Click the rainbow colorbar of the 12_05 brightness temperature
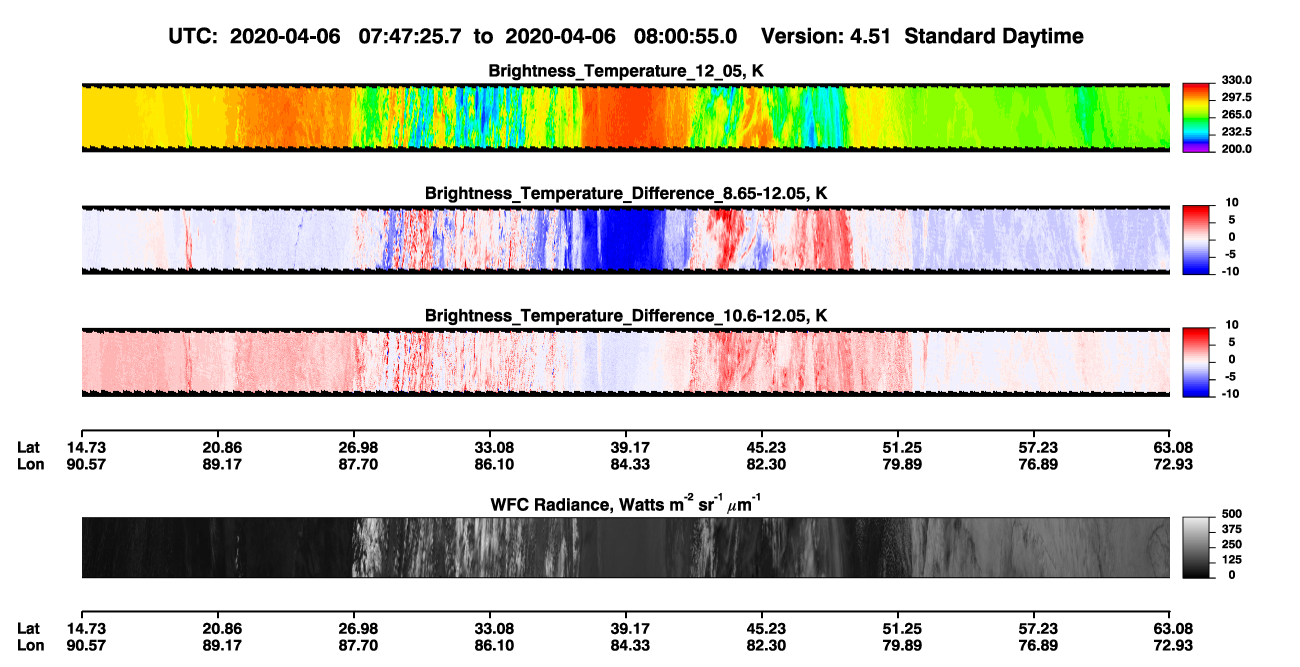 click(1197, 117)
